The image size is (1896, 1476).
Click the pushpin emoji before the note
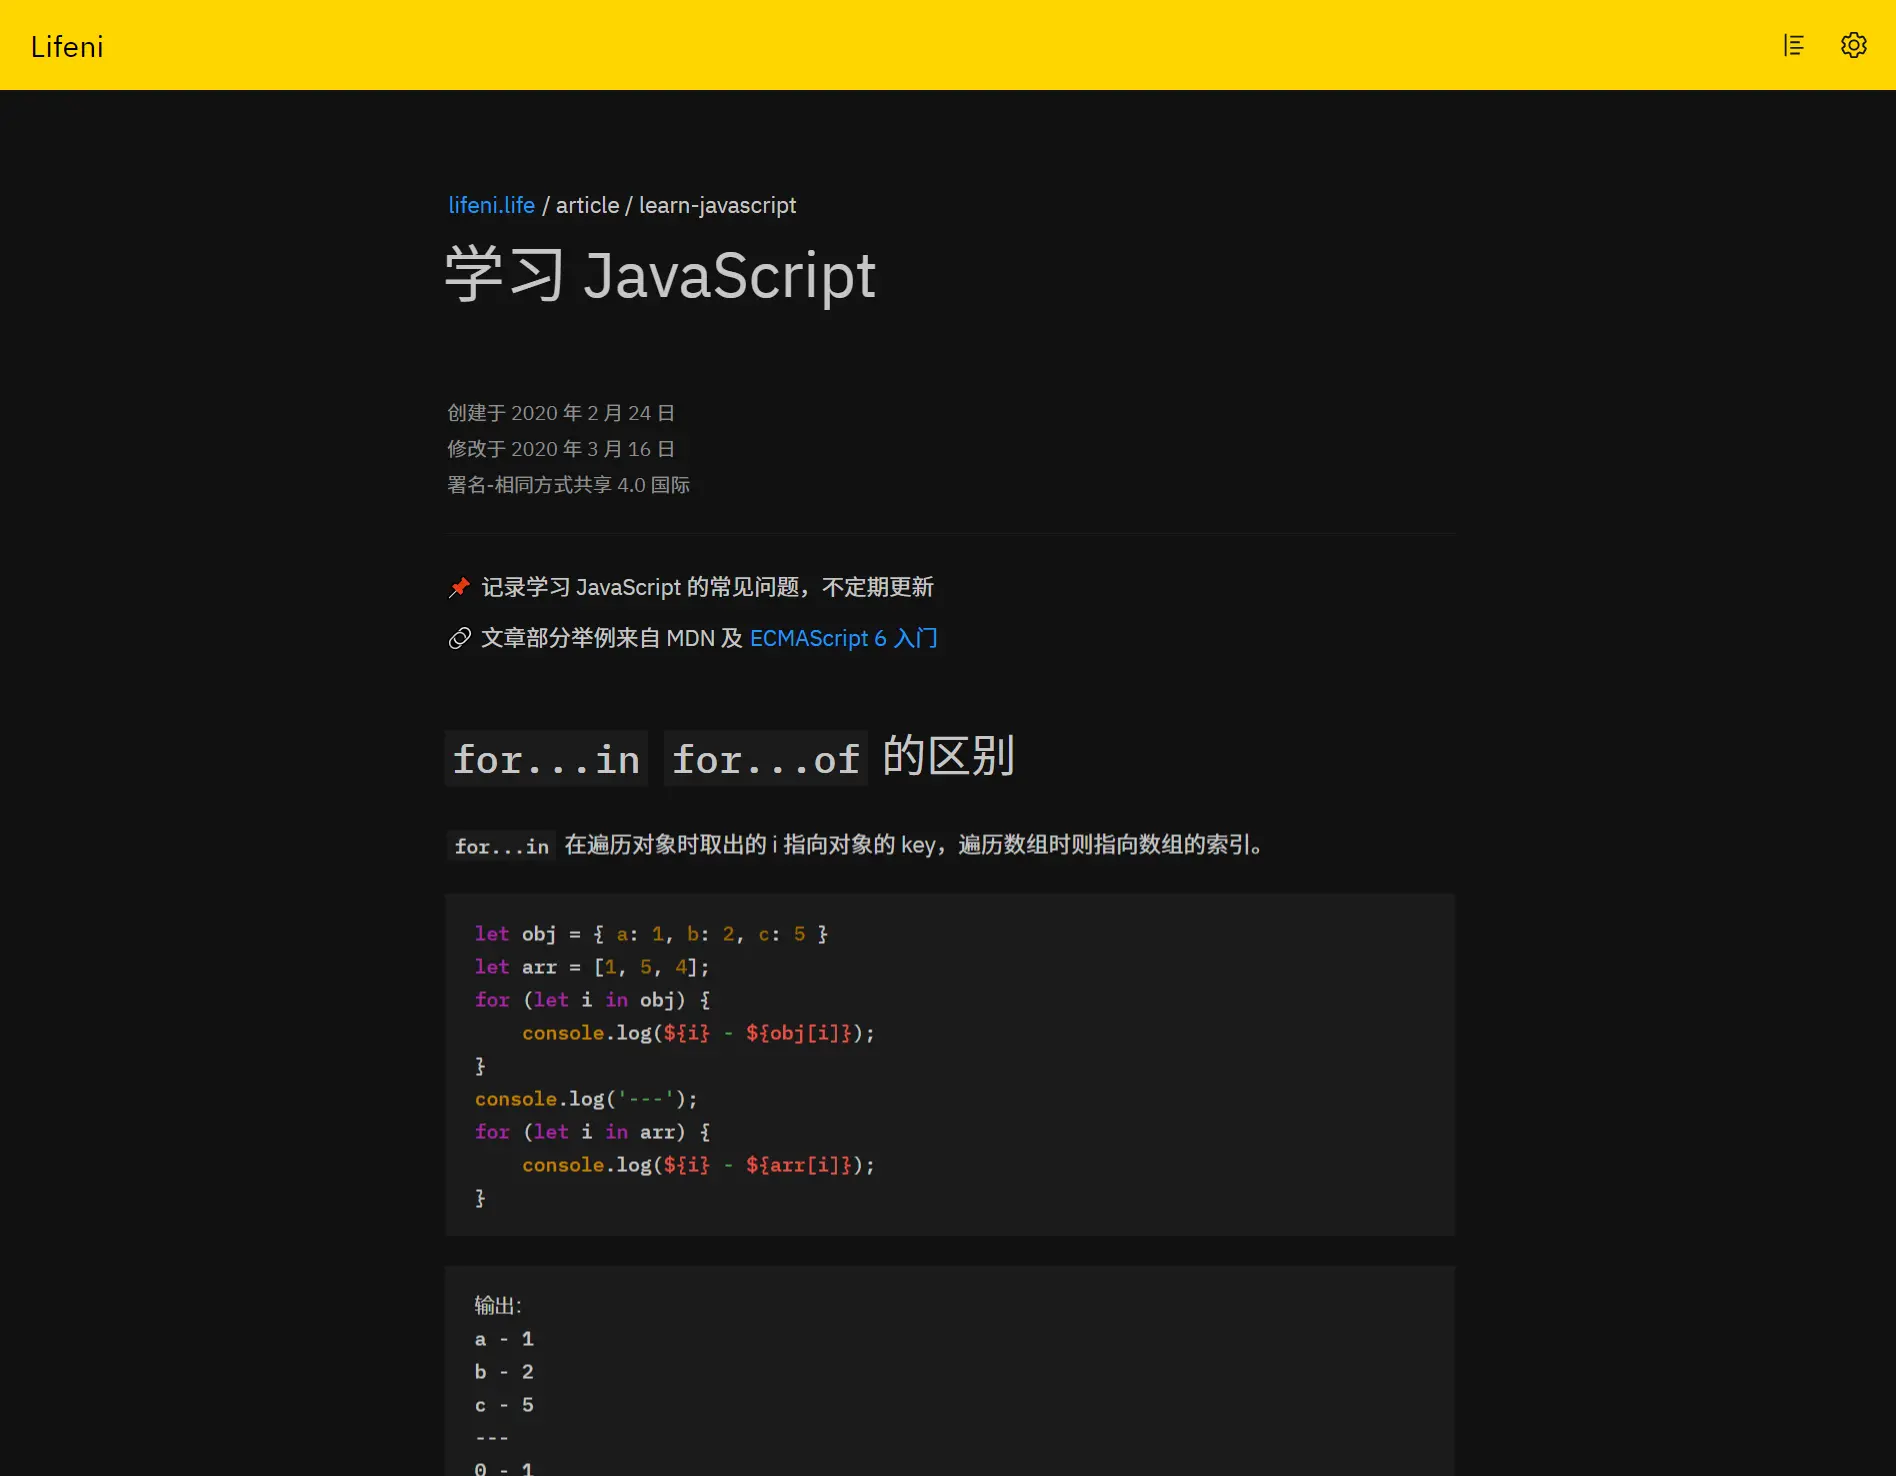pyautogui.click(x=459, y=588)
